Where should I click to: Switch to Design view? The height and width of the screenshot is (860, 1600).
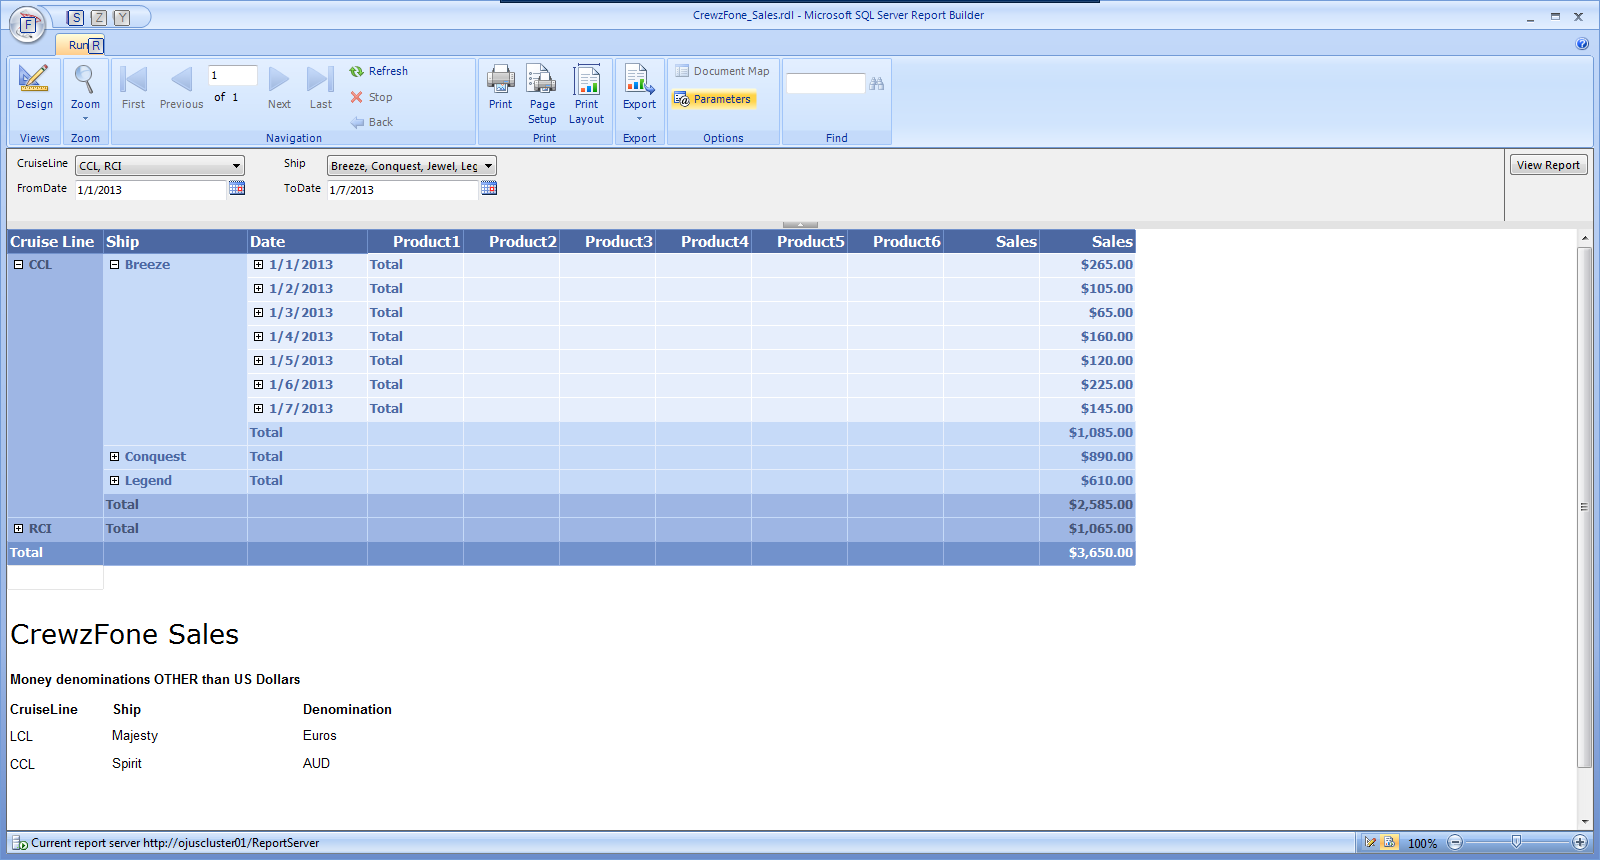click(x=34, y=88)
